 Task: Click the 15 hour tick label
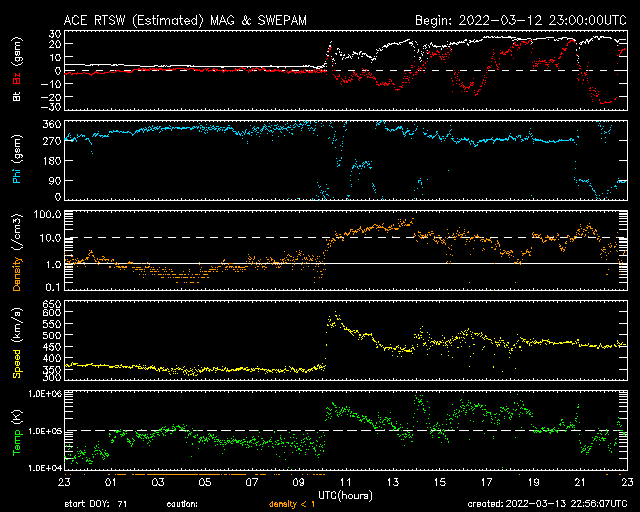coord(439,483)
